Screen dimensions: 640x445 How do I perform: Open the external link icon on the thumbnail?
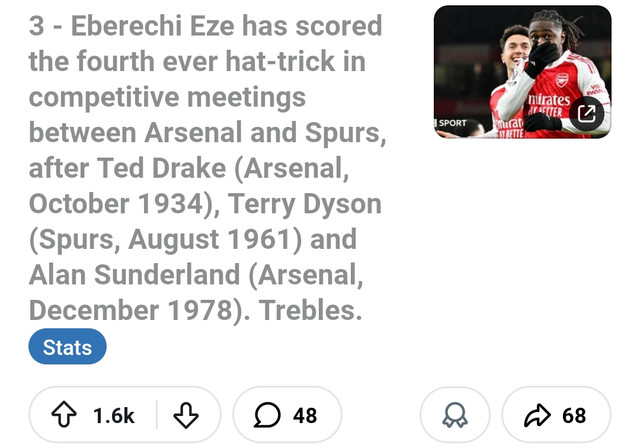[587, 113]
